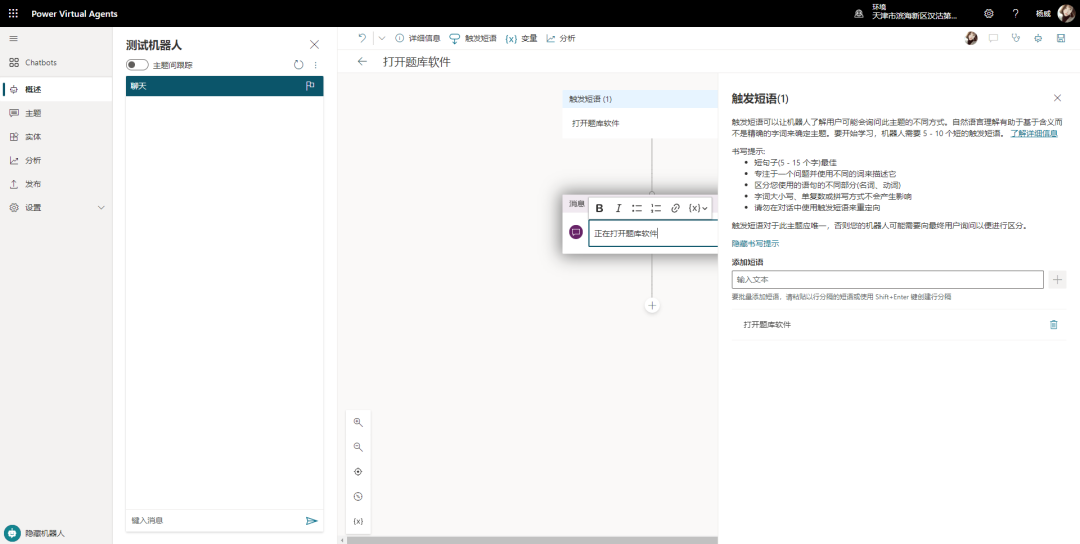Focus the 键入消息 chat input
The height and width of the screenshot is (544, 1080).
point(215,521)
